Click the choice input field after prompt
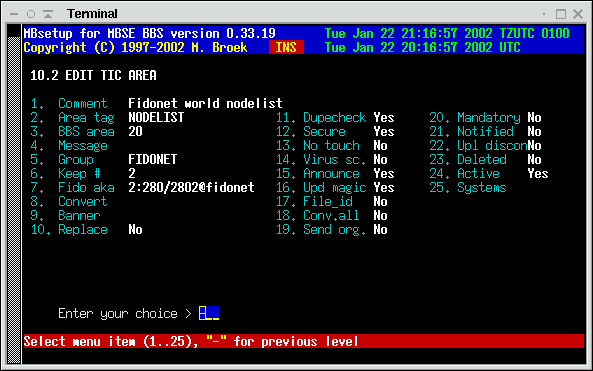The width and height of the screenshot is (593, 371). coord(209,313)
